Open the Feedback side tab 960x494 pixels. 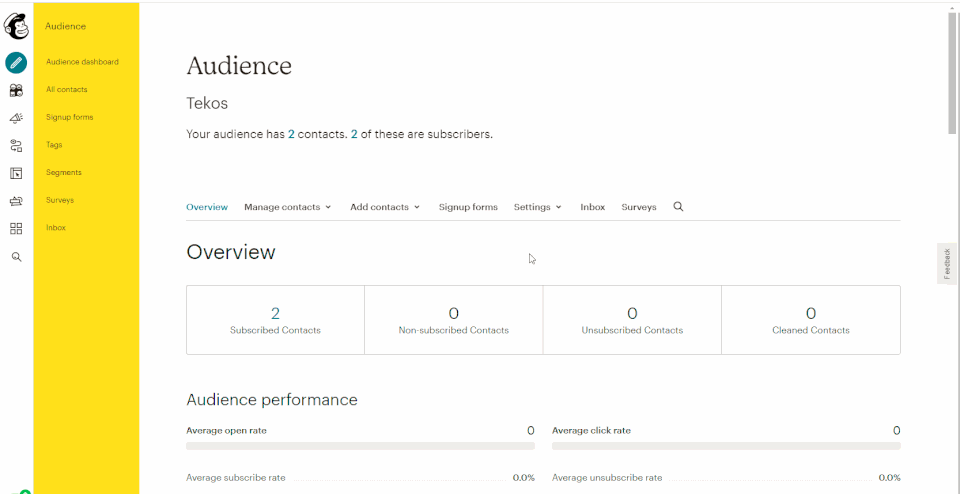click(x=947, y=263)
